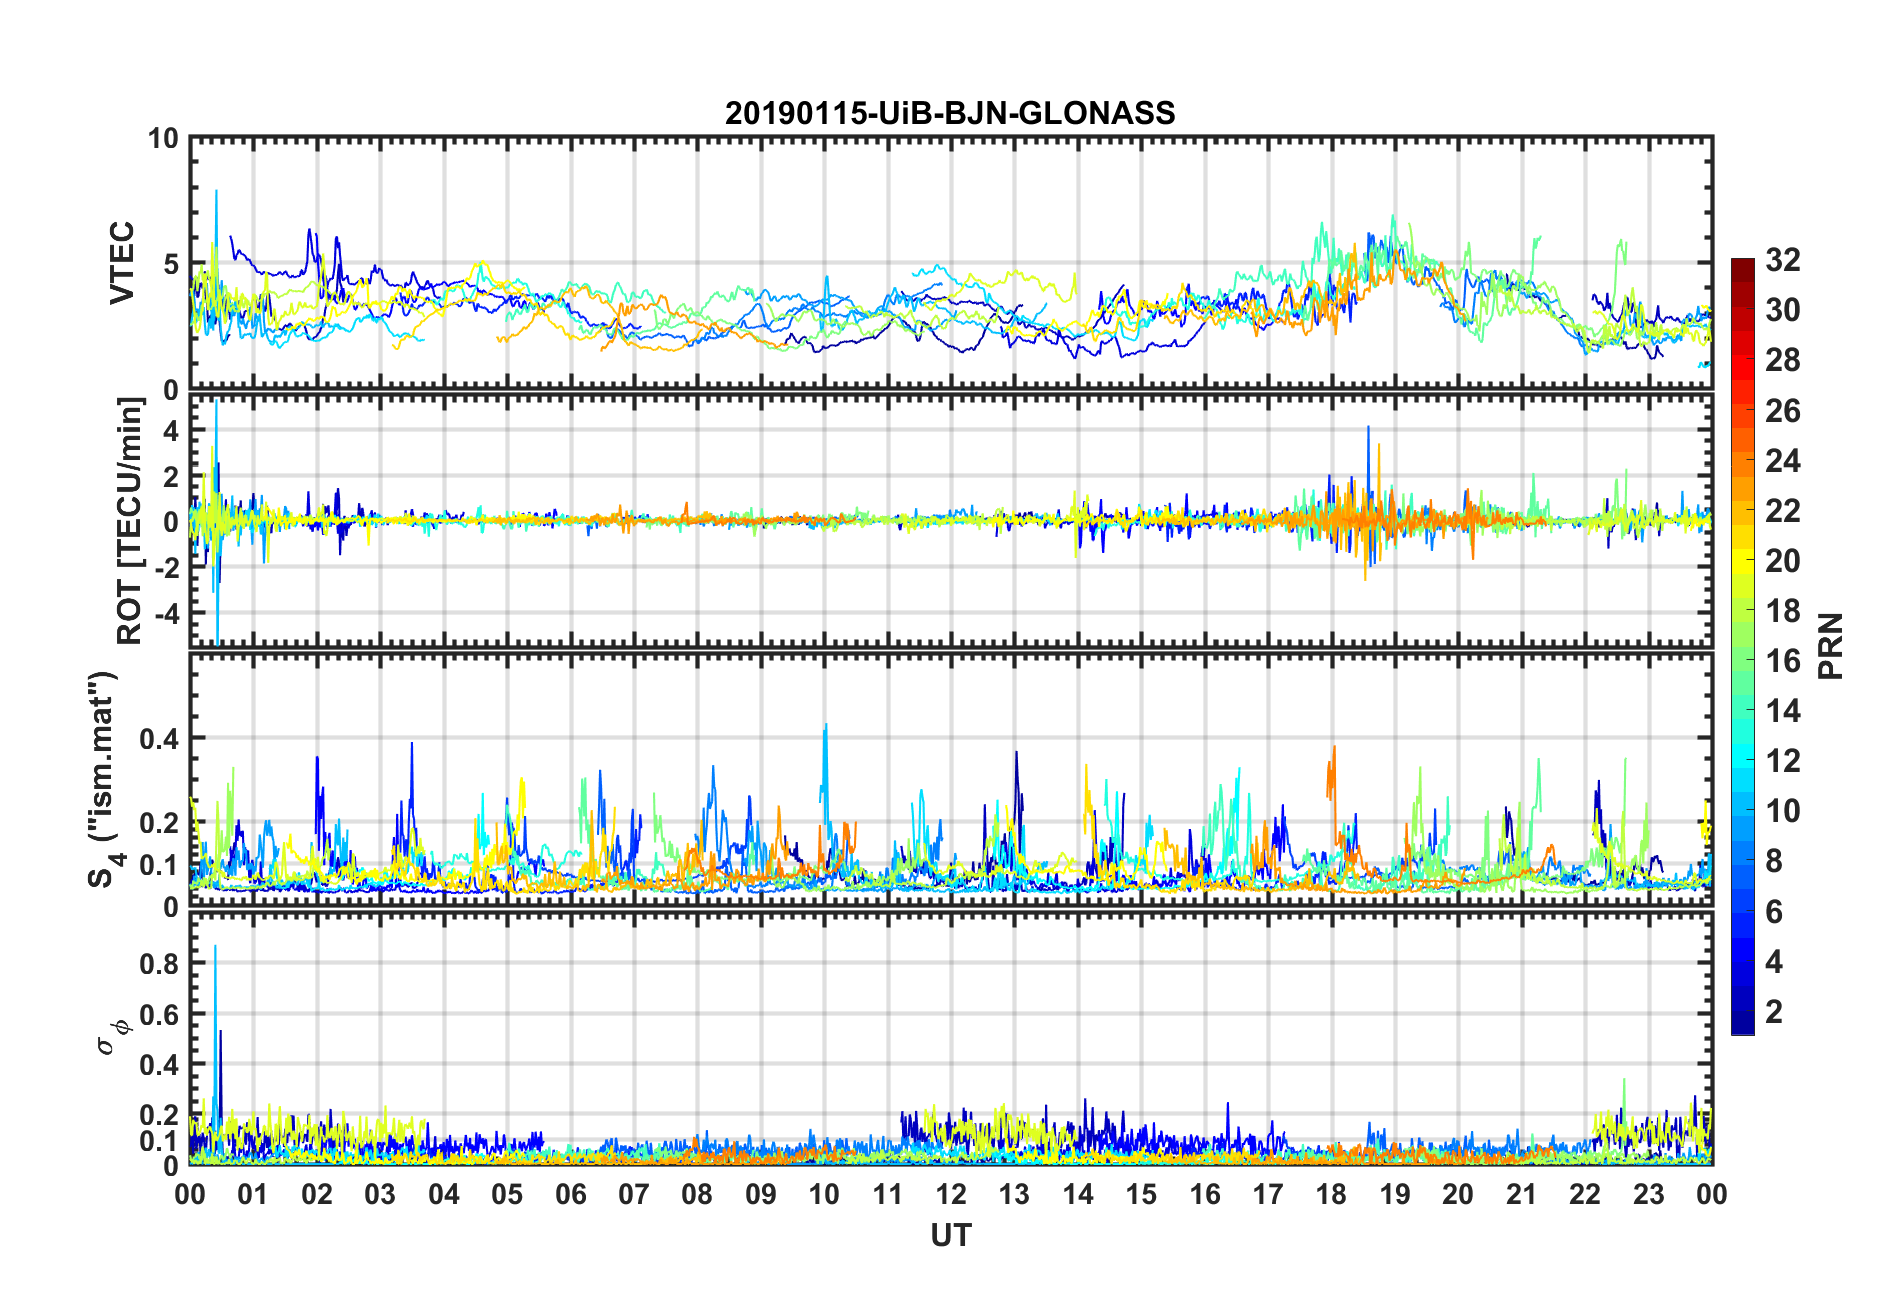This screenshot has width=1902, height=1292.
Task: Click PRN colorbar tick label 6
Action: coord(1774,911)
